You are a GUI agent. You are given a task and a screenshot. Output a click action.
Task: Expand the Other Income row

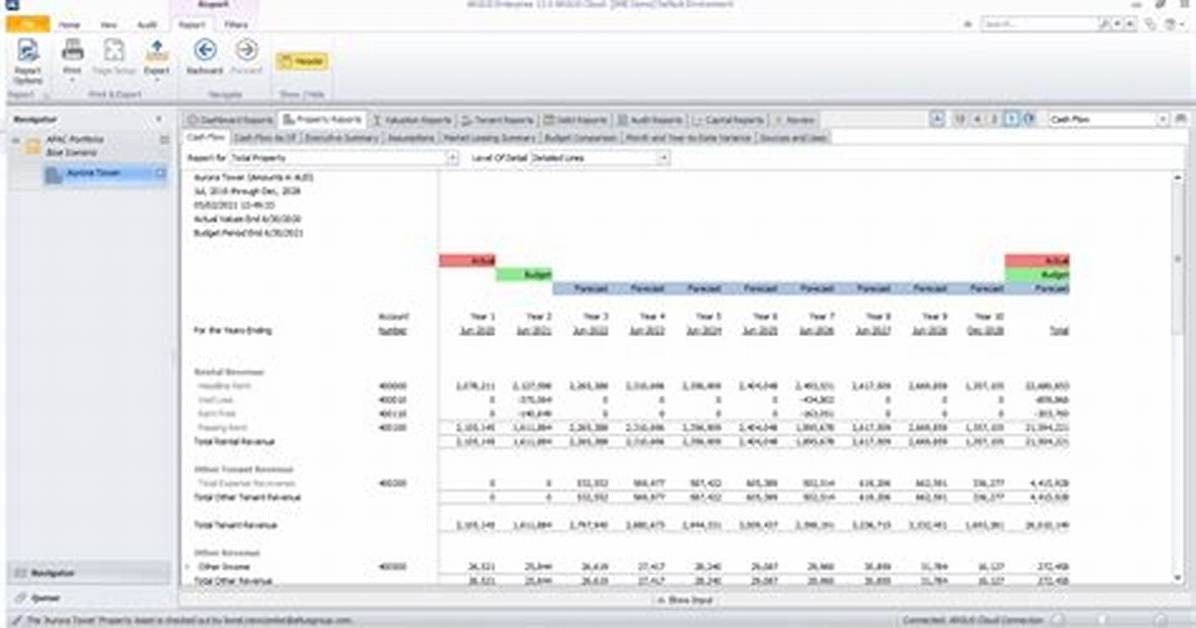(x=188, y=567)
